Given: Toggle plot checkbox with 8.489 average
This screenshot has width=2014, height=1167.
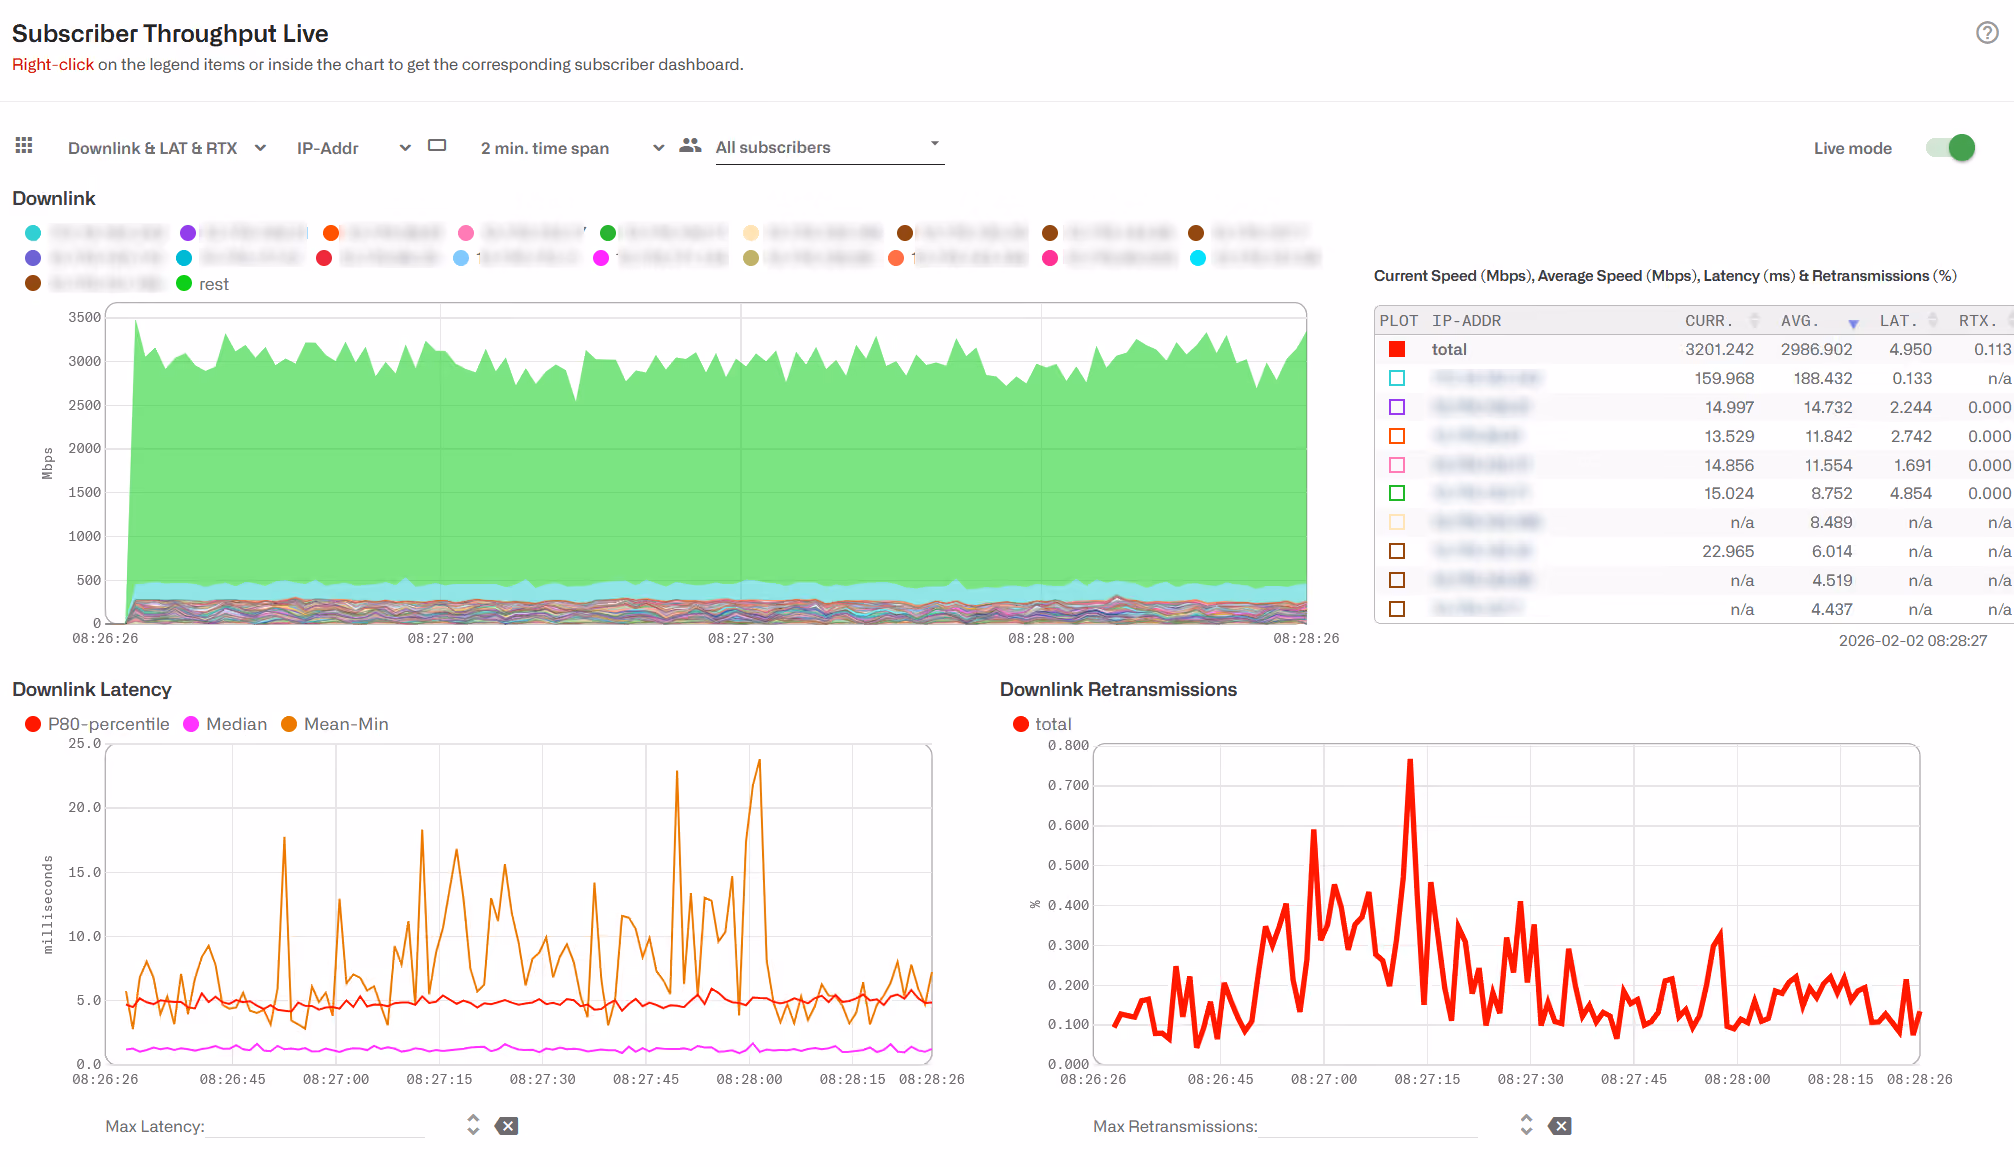Looking at the screenshot, I should 1397,522.
